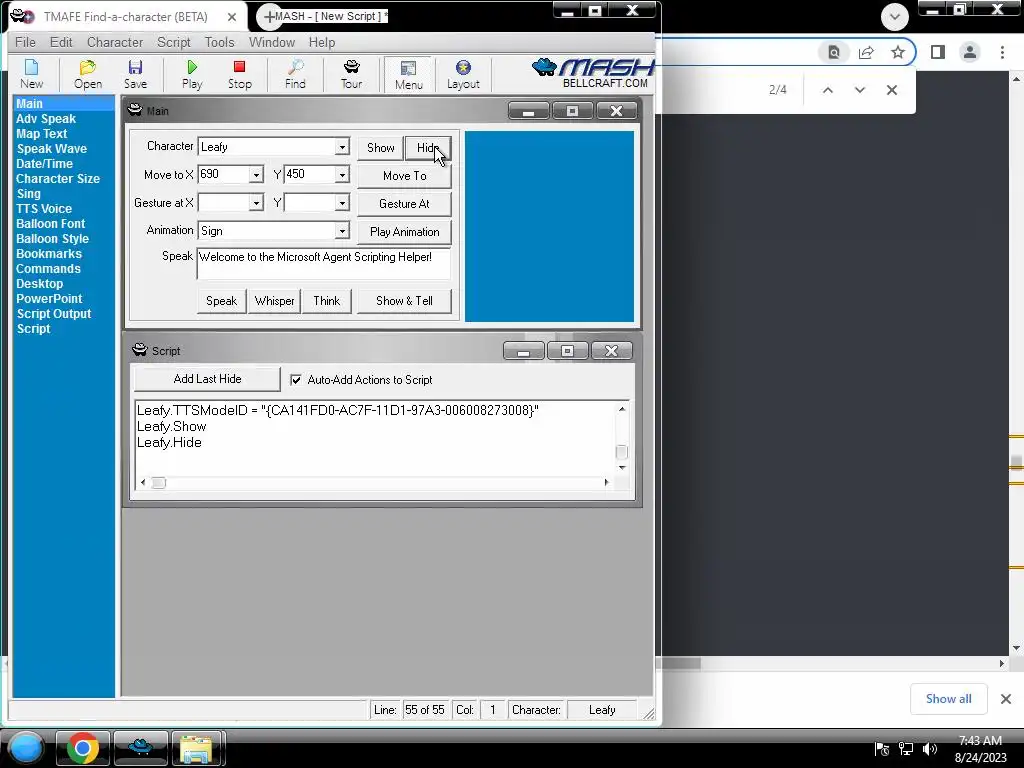Expand the Animation dropdown showing Sign
The height and width of the screenshot is (768, 1024).
[x=342, y=231]
